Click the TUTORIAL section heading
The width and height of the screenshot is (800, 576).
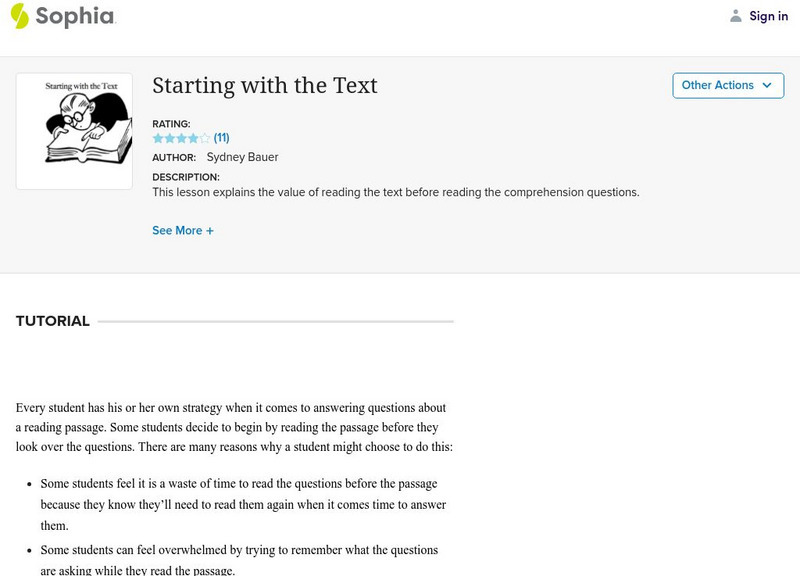click(53, 321)
